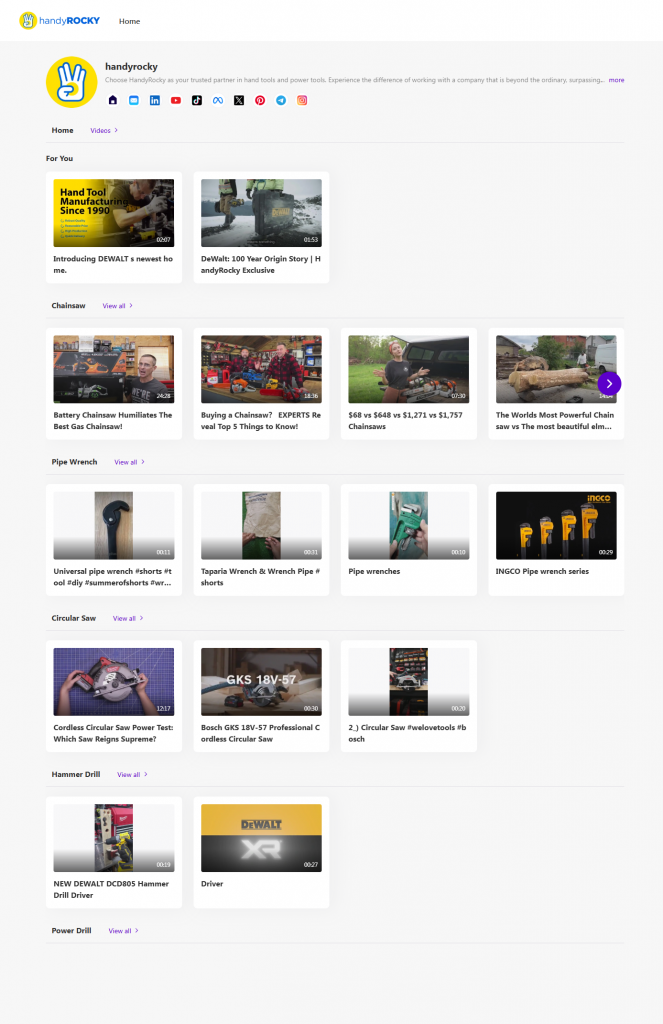663x1024 pixels.
Task: Open the 'Driver' video title
Action: [212, 884]
